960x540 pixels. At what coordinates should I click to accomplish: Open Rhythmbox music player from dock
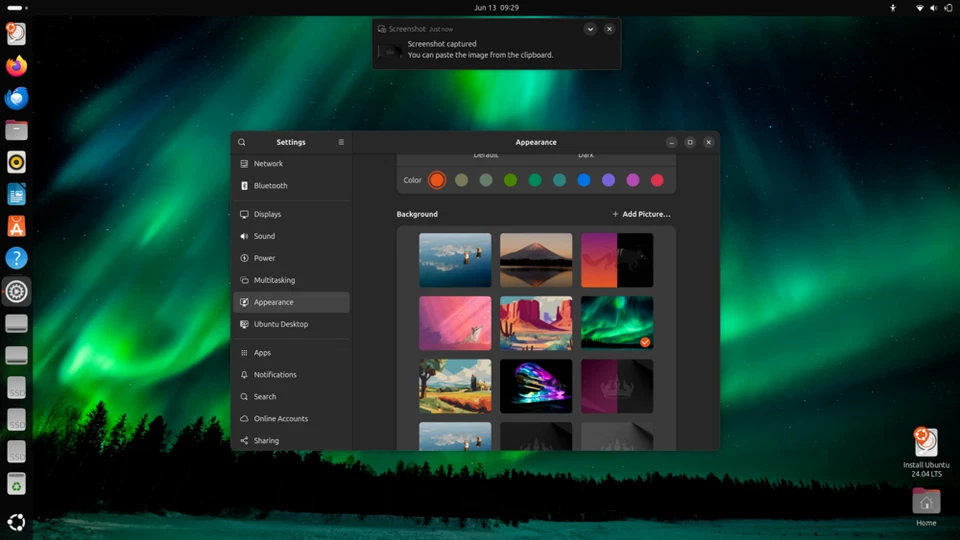coord(16,162)
